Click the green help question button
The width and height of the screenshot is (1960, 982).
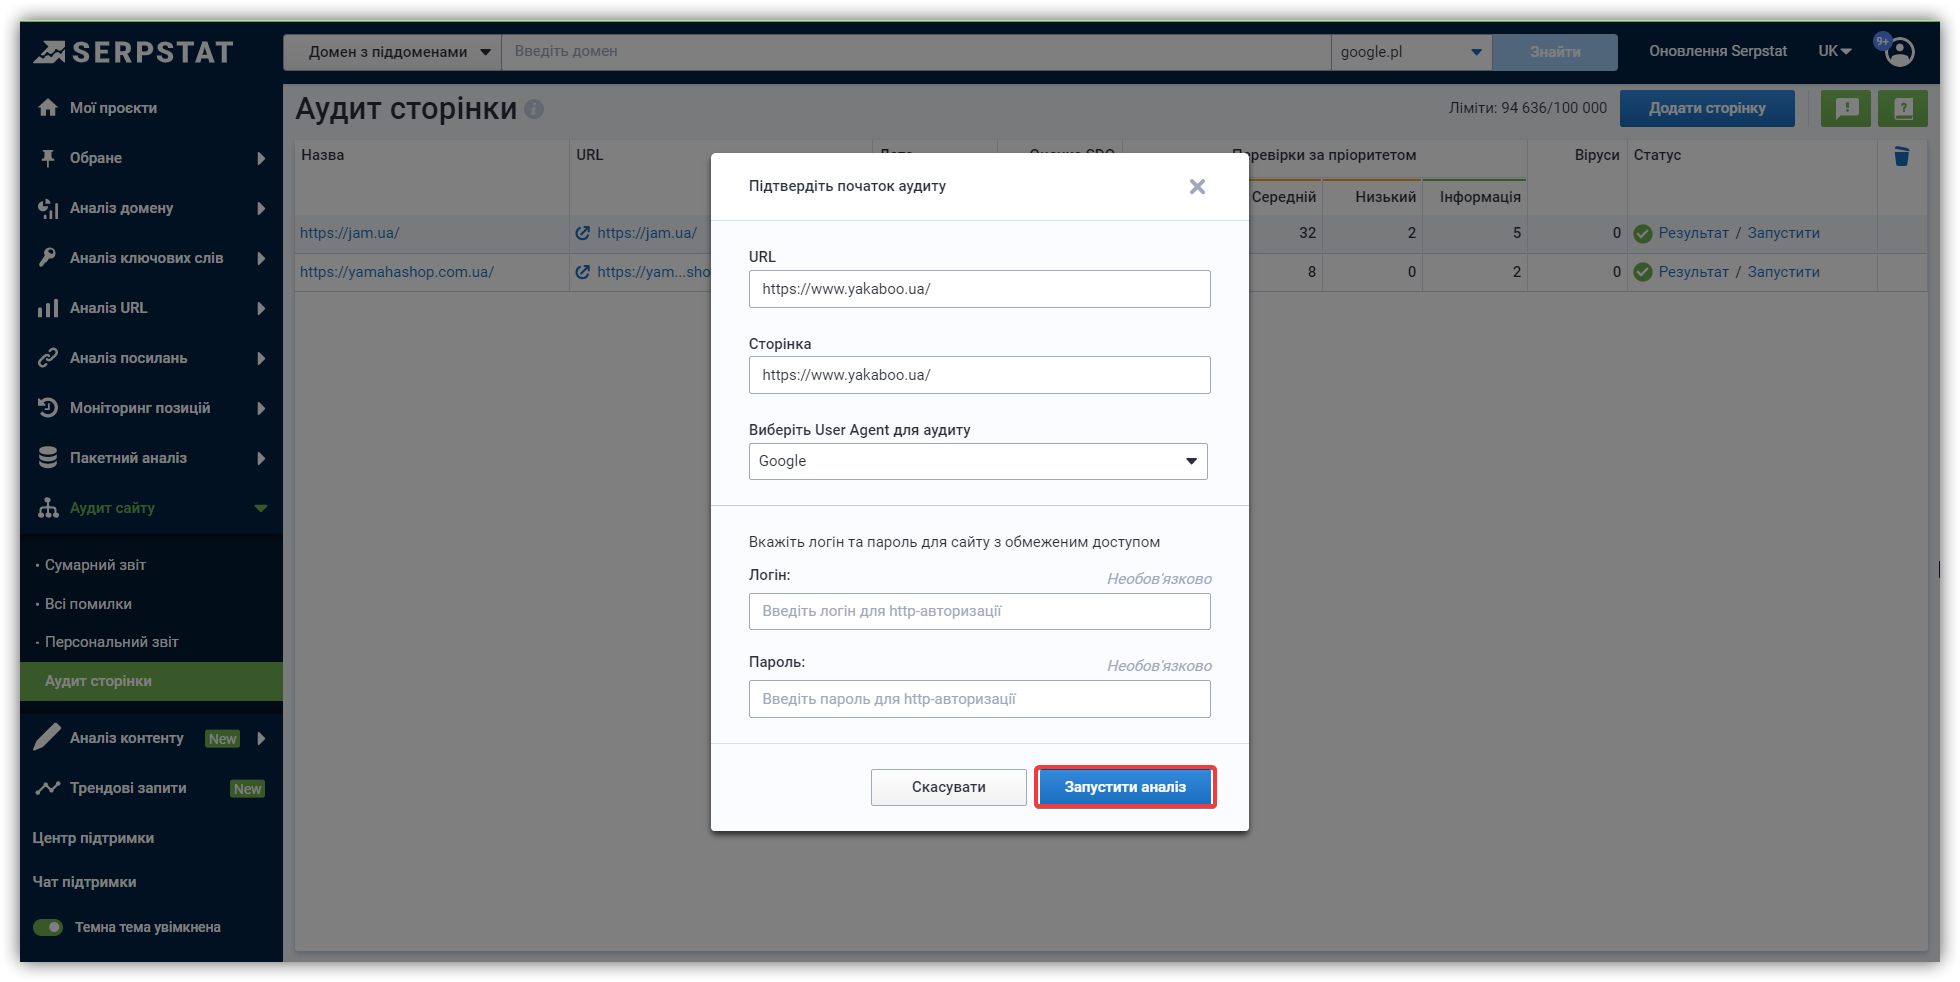1903,108
